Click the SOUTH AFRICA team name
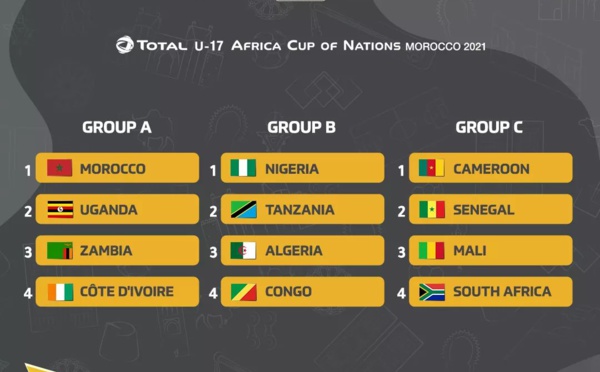This screenshot has height=372, width=600. pos(502,292)
